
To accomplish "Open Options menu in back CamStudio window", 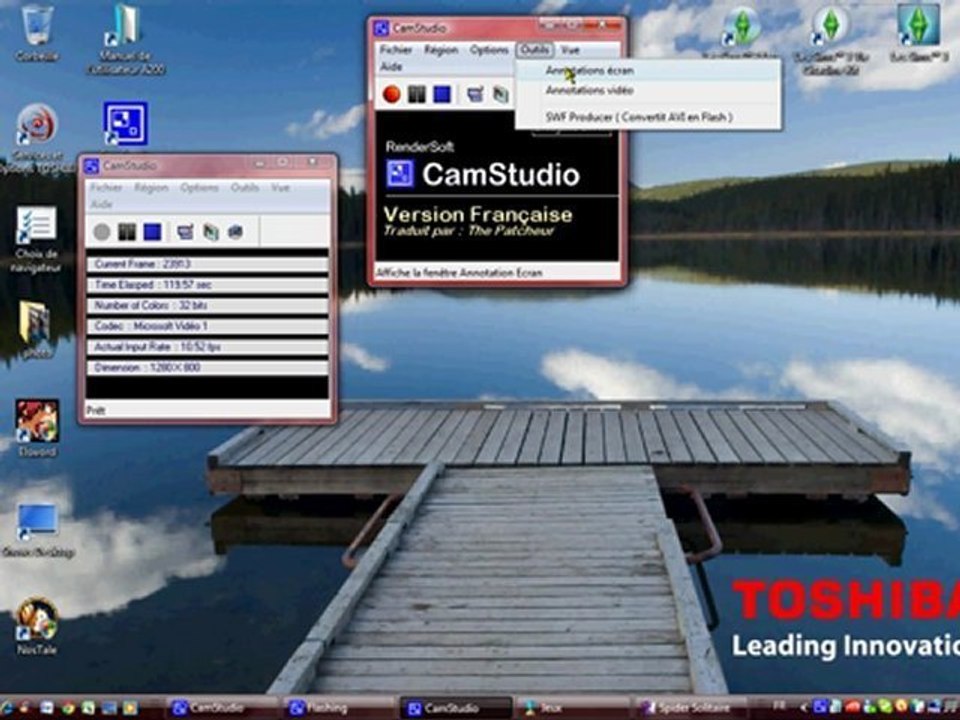I will (199, 187).
